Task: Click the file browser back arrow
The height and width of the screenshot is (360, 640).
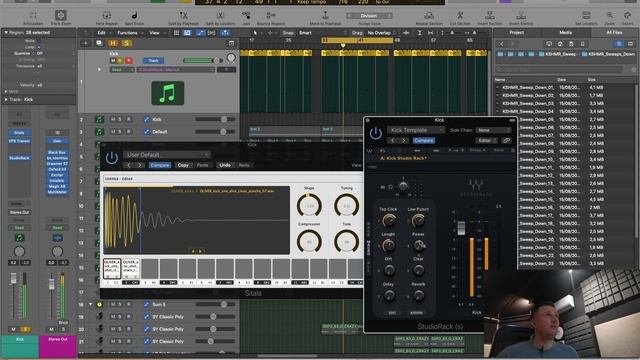Action: [x=502, y=44]
